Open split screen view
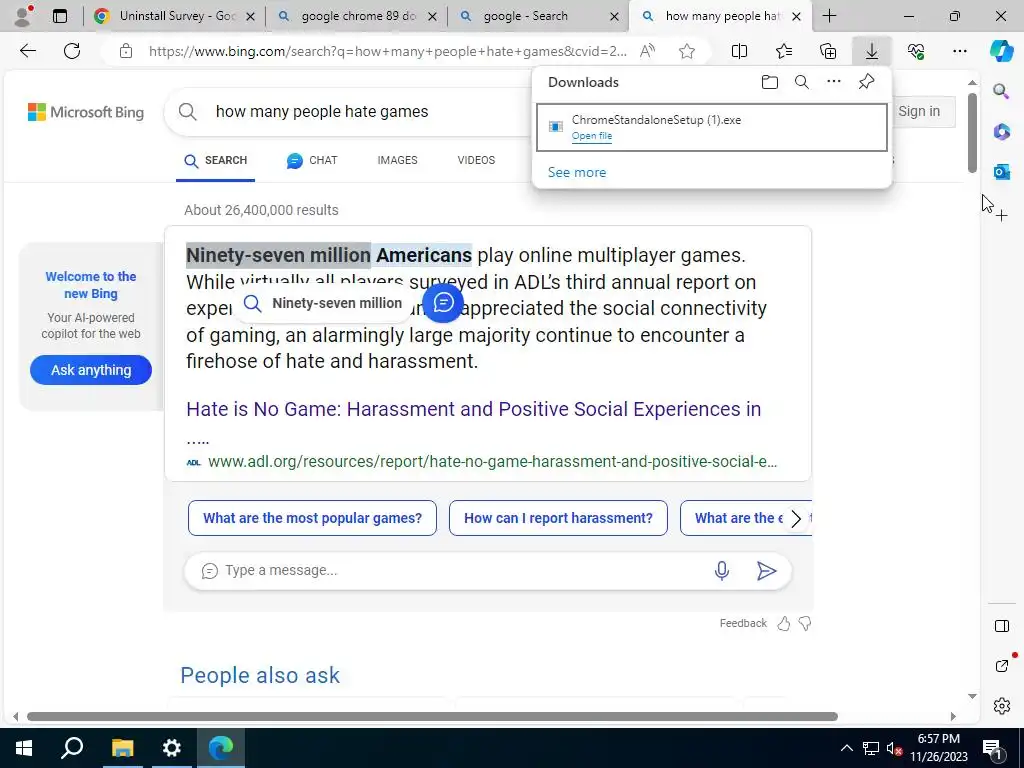The width and height of the screenshot is (1024, 768). [739, 51]
